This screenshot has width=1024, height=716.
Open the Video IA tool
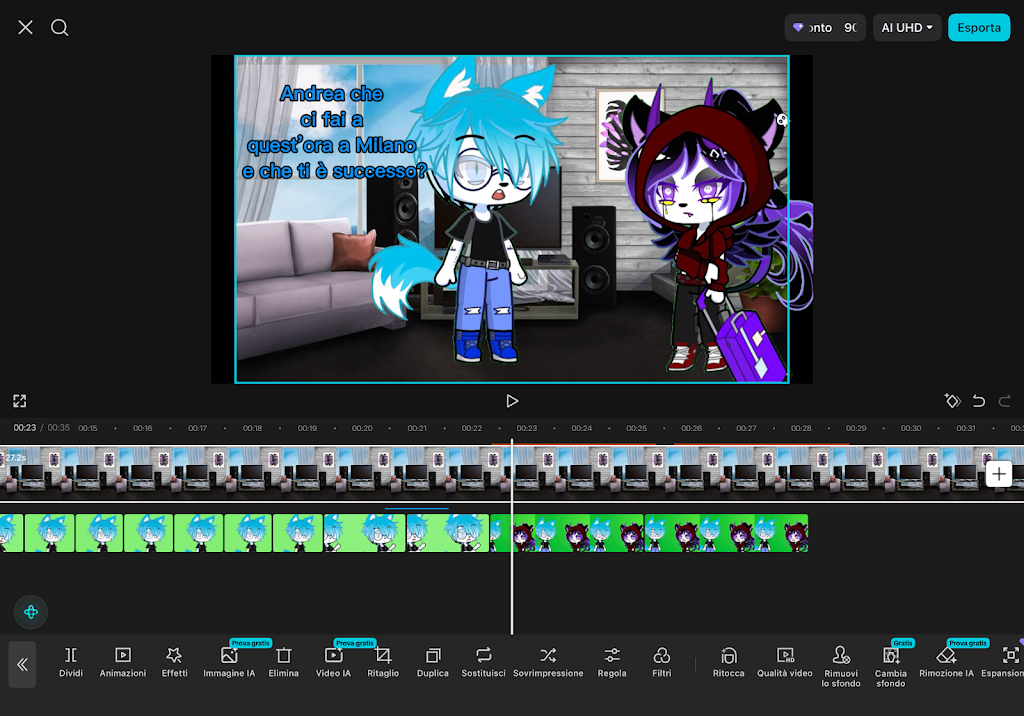[333, 662]
